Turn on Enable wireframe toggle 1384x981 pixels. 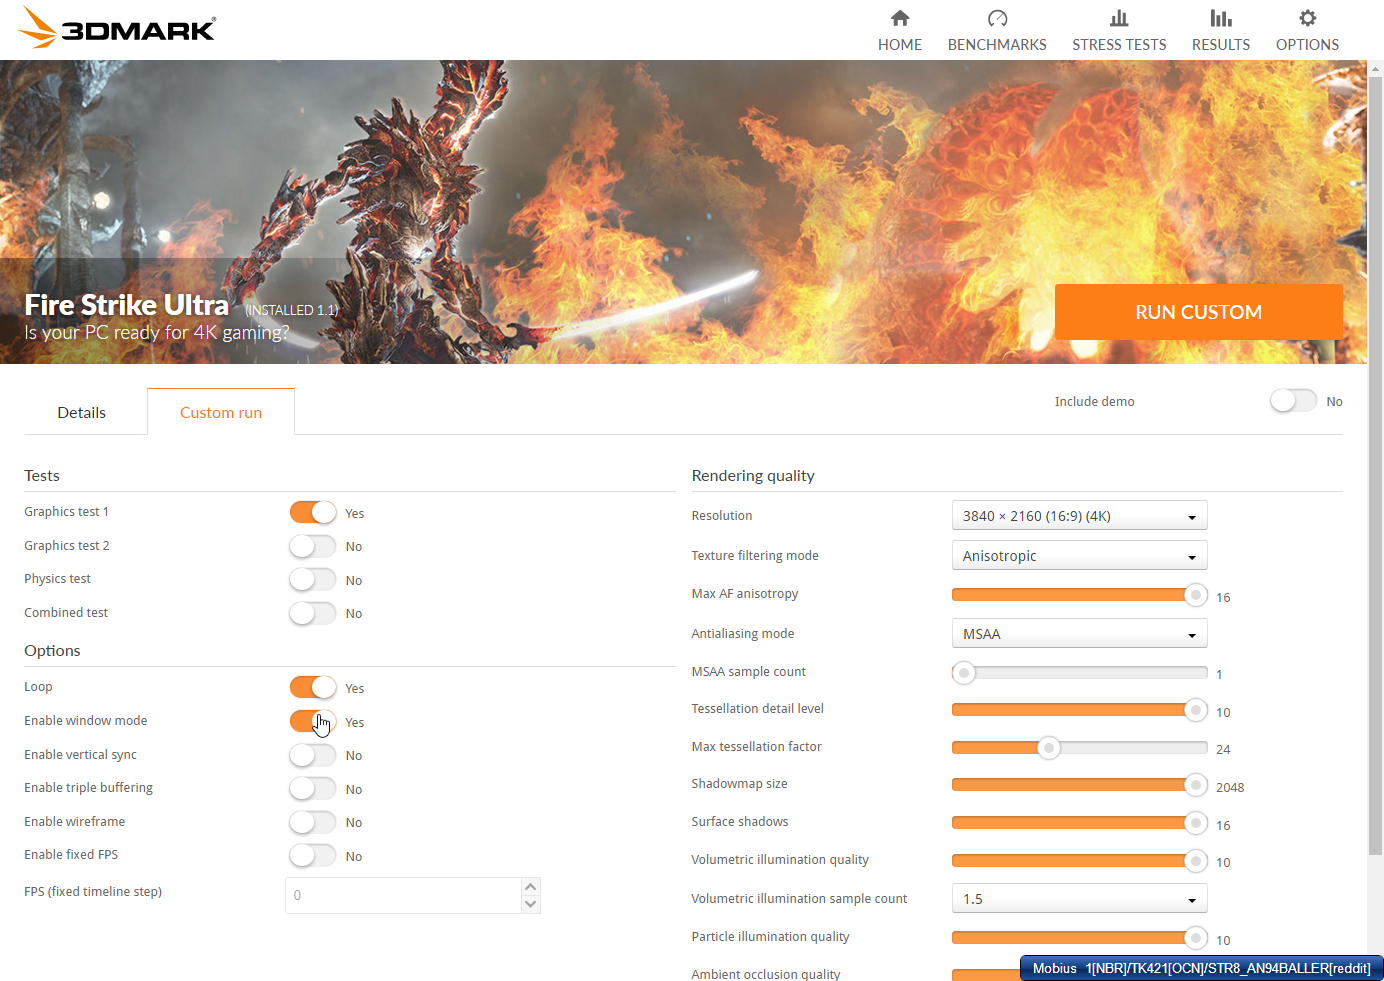[x=313, y=822]
